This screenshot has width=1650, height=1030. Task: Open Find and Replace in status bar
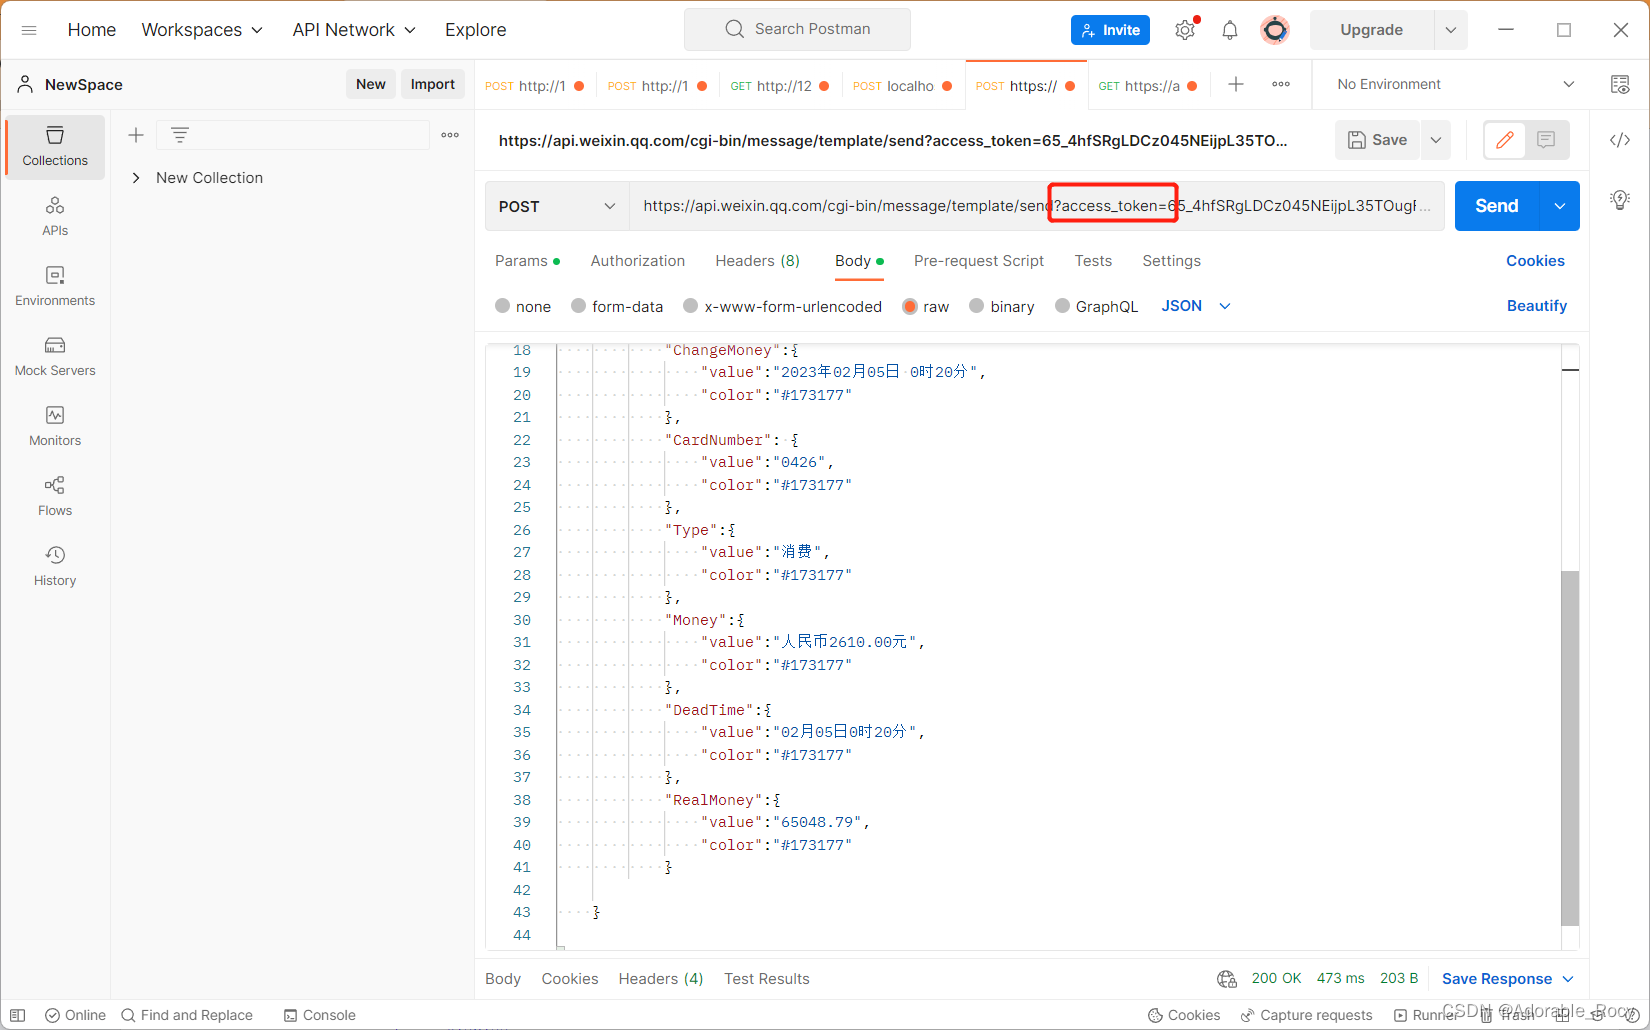pyautogui.click(x=187, y=1015)
